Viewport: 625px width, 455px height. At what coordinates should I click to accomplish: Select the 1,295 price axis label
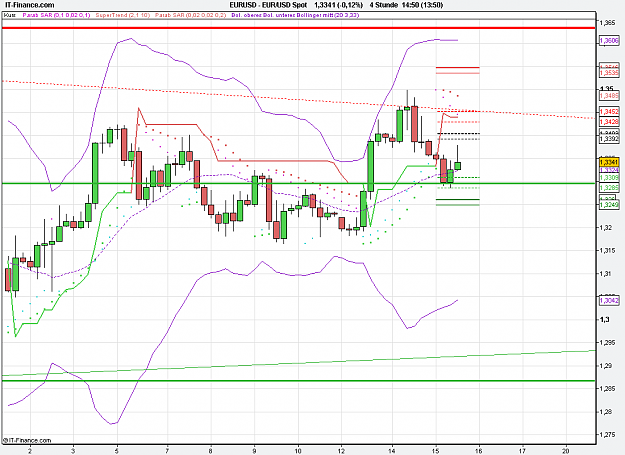(607, 343)
